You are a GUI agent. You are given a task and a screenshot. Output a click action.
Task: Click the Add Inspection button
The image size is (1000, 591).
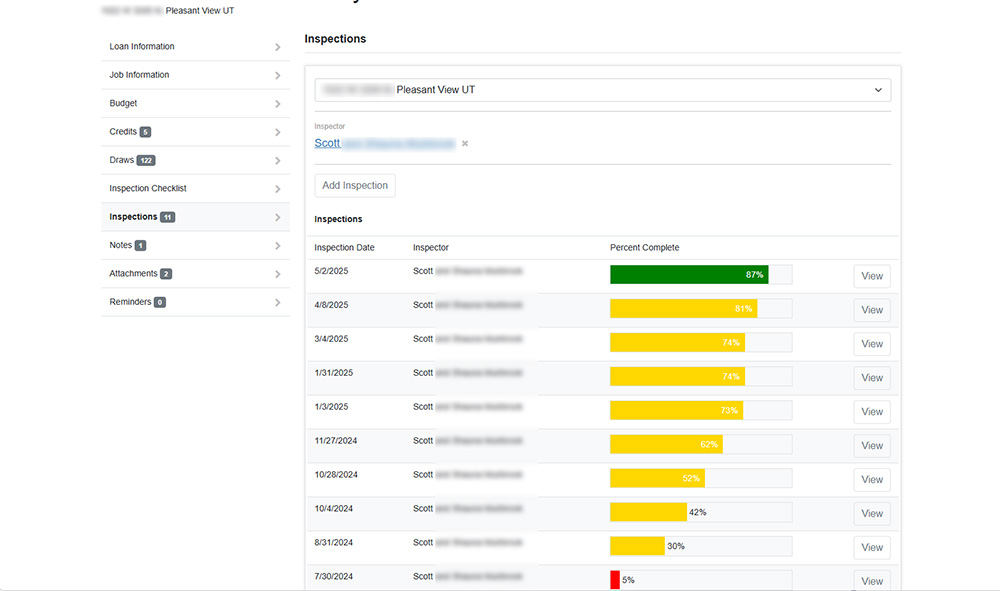(x=355, y=186)
